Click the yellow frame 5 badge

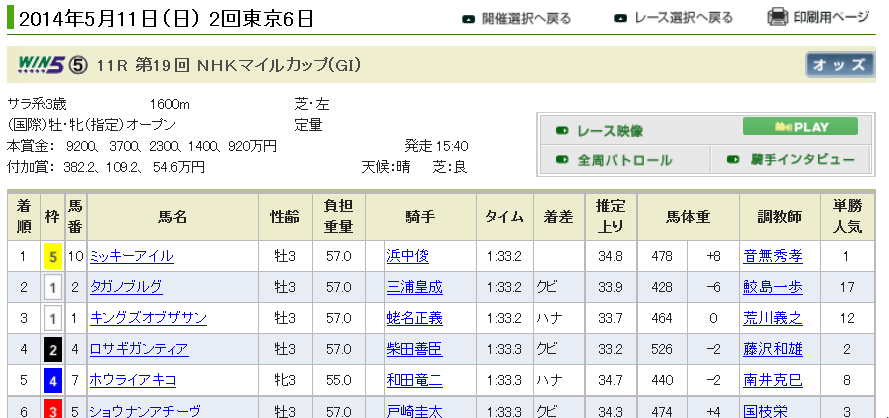[x=53, y=256]
